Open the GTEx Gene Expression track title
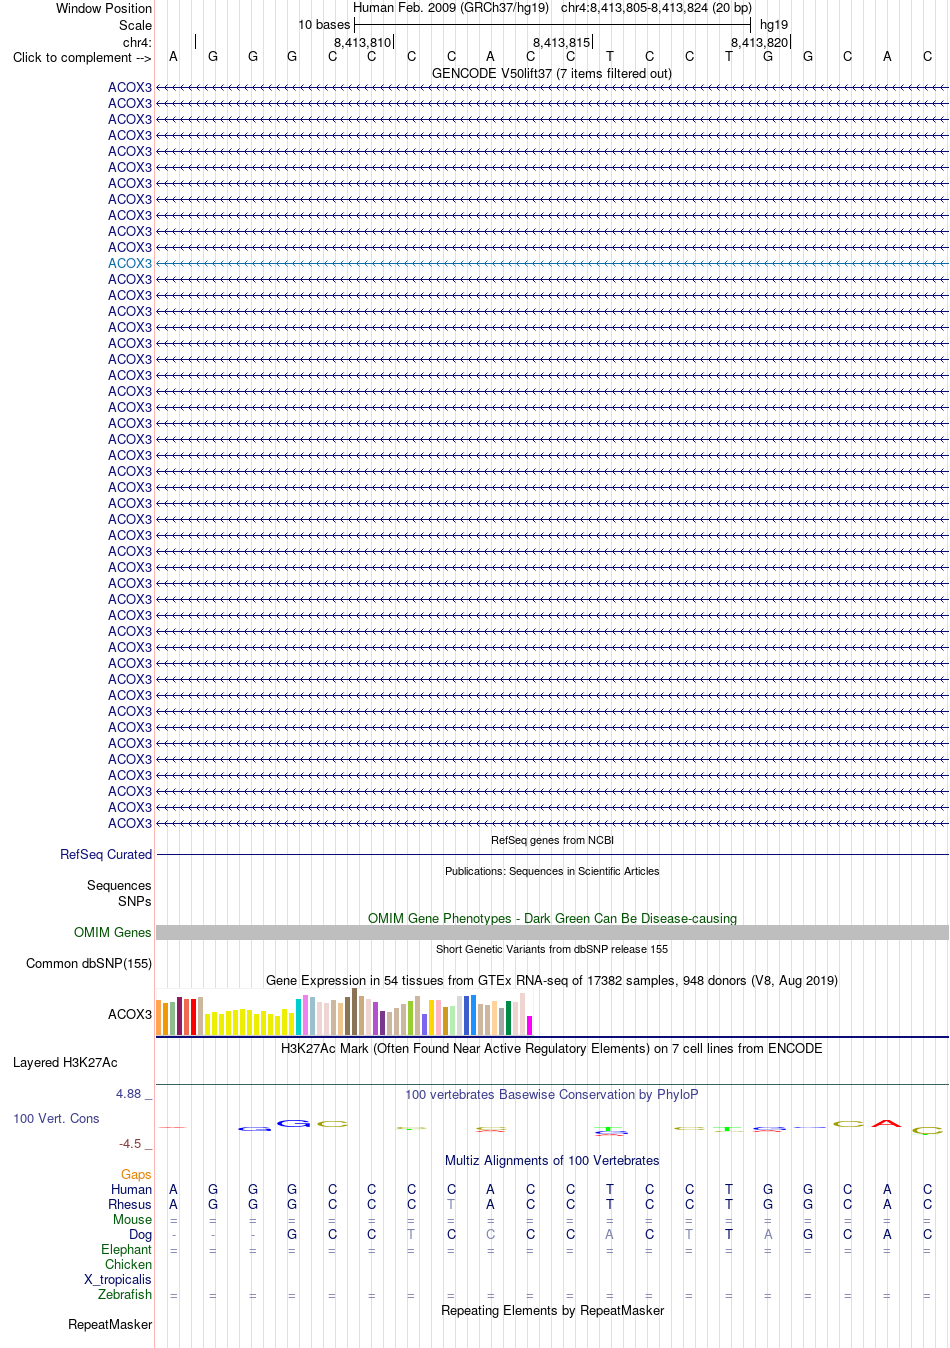 click(552, 980)
